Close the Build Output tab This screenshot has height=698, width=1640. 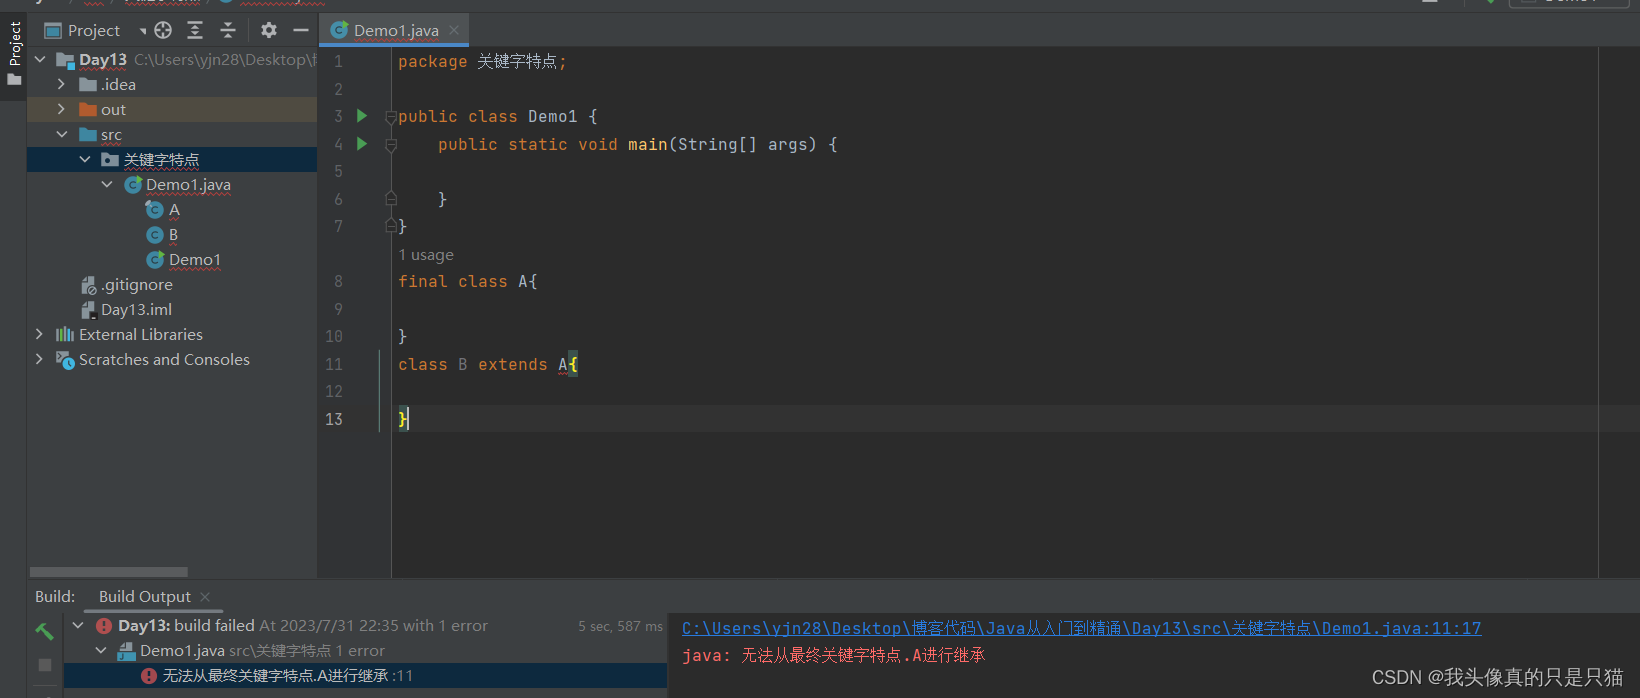coord(205,597)
